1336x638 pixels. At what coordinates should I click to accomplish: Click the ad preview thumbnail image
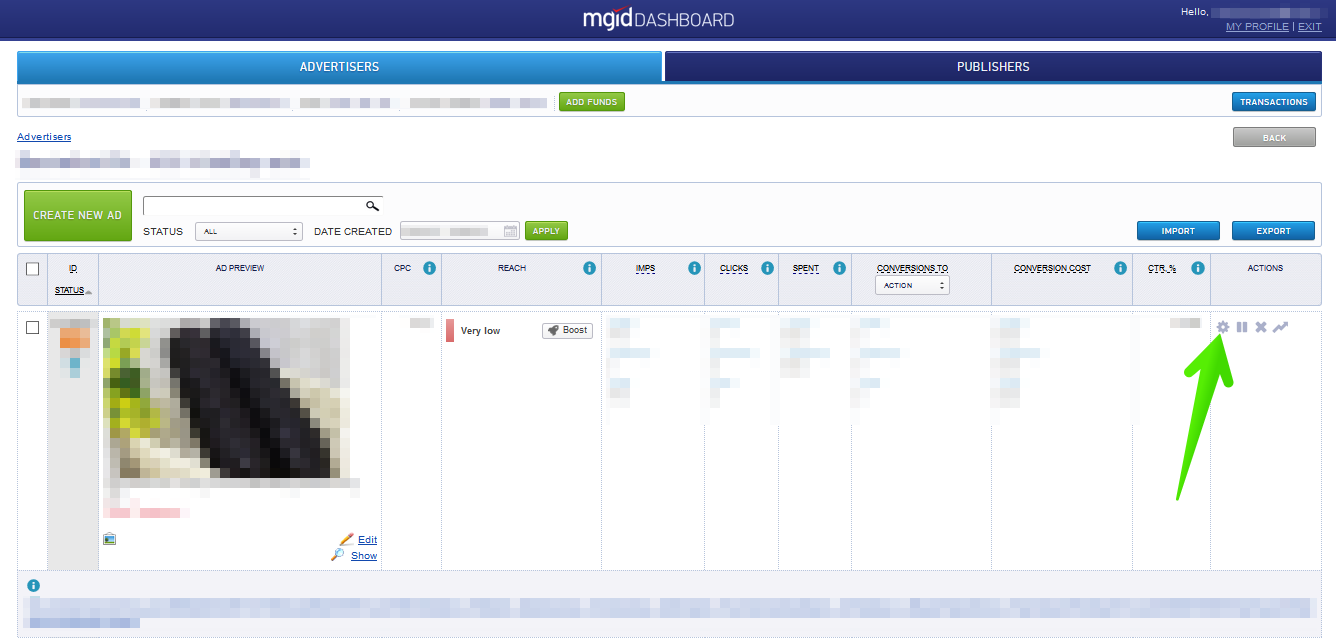[x=227, y=398]
